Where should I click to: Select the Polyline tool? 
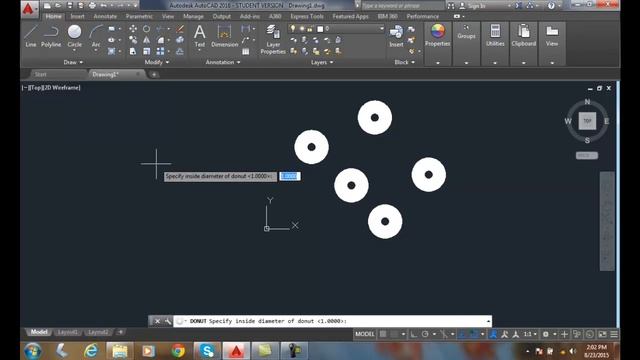(51, 36)
